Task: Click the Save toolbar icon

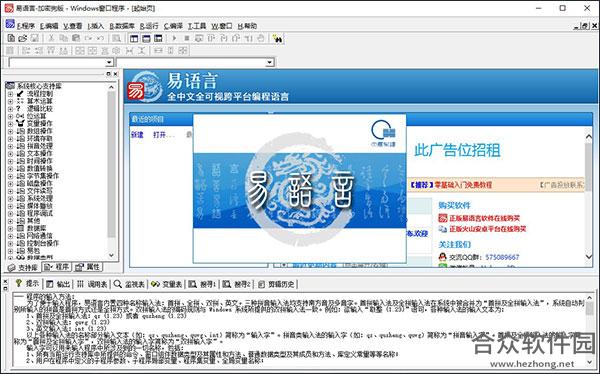Action: 34,38
